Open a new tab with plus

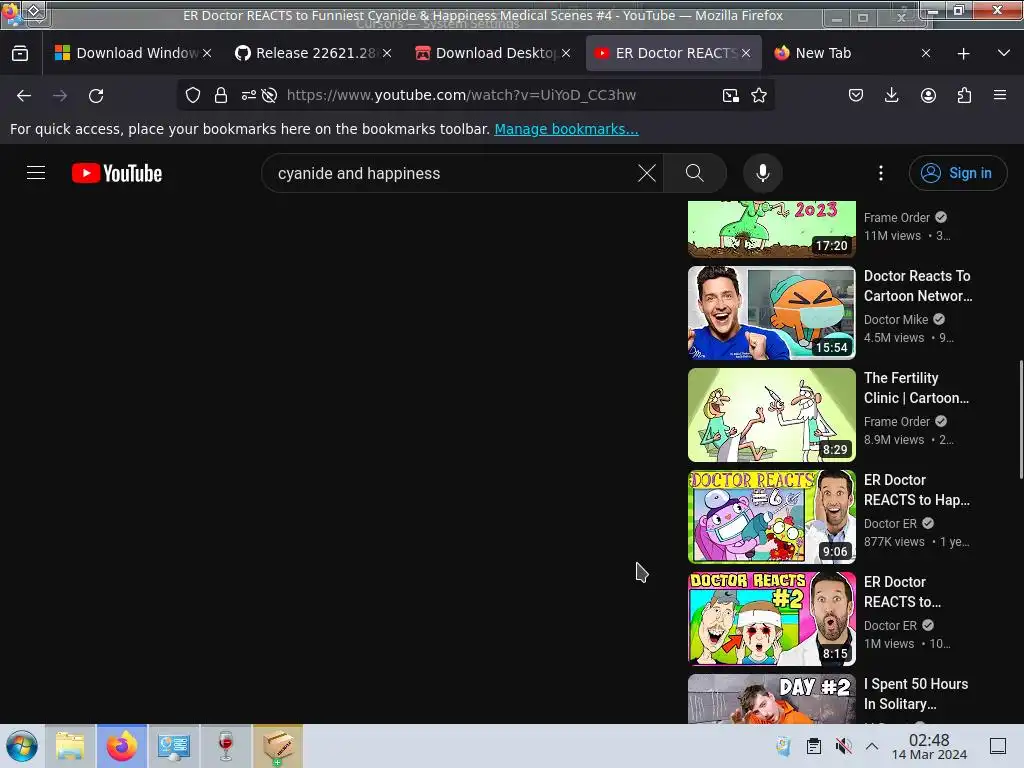pyautogui.click(x=963, y=54)
